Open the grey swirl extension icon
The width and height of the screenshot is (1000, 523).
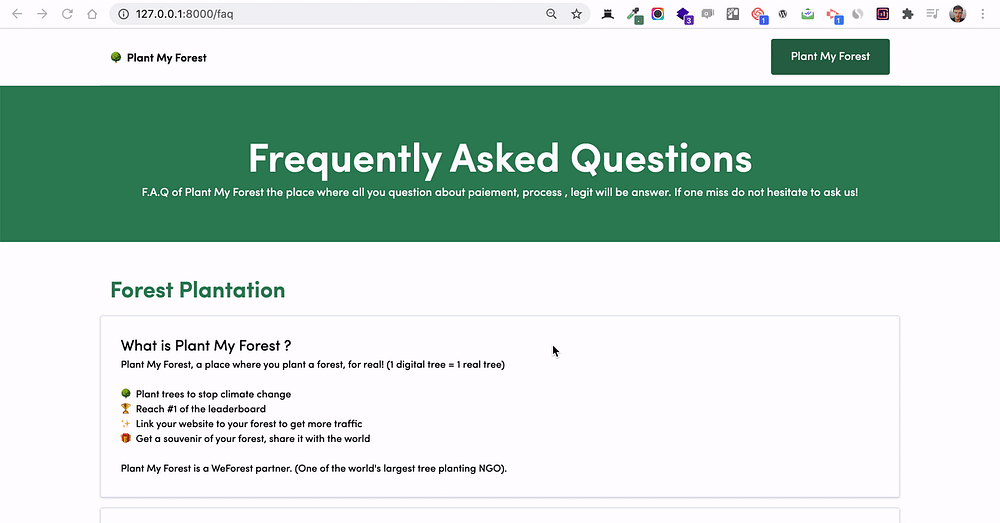click(x=858, y=14)
